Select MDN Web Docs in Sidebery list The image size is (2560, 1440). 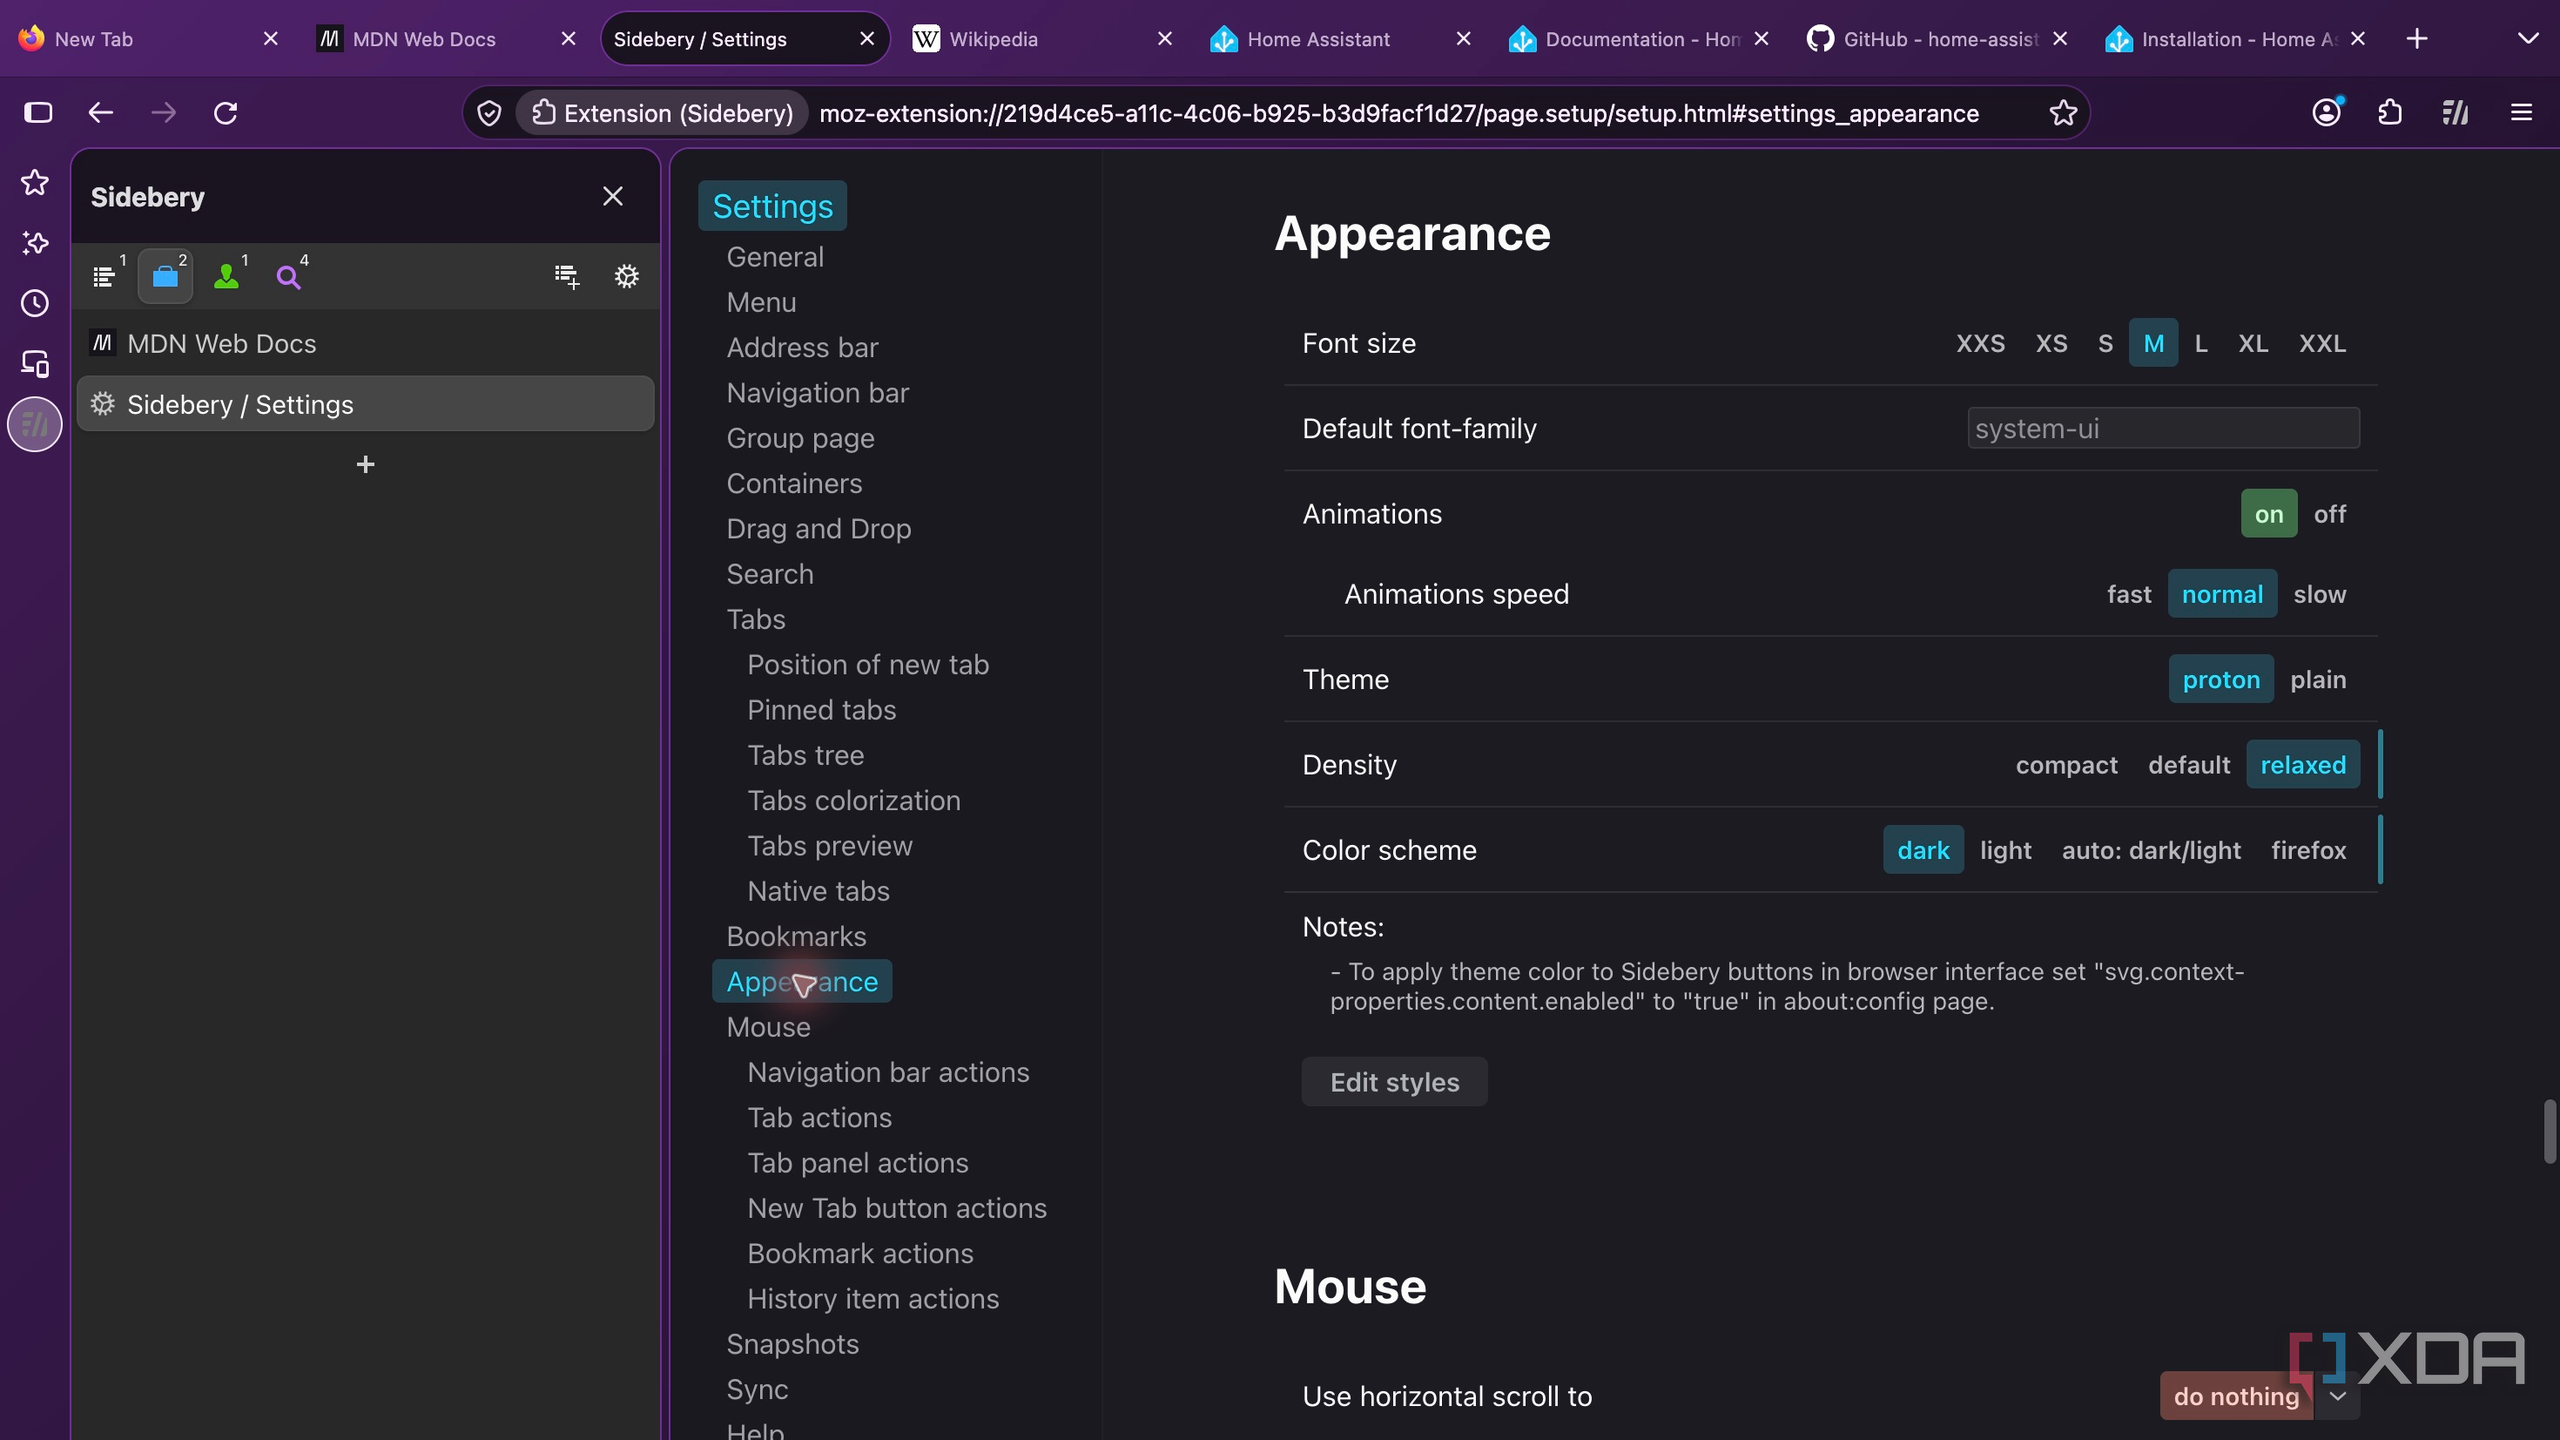[365, 344]
